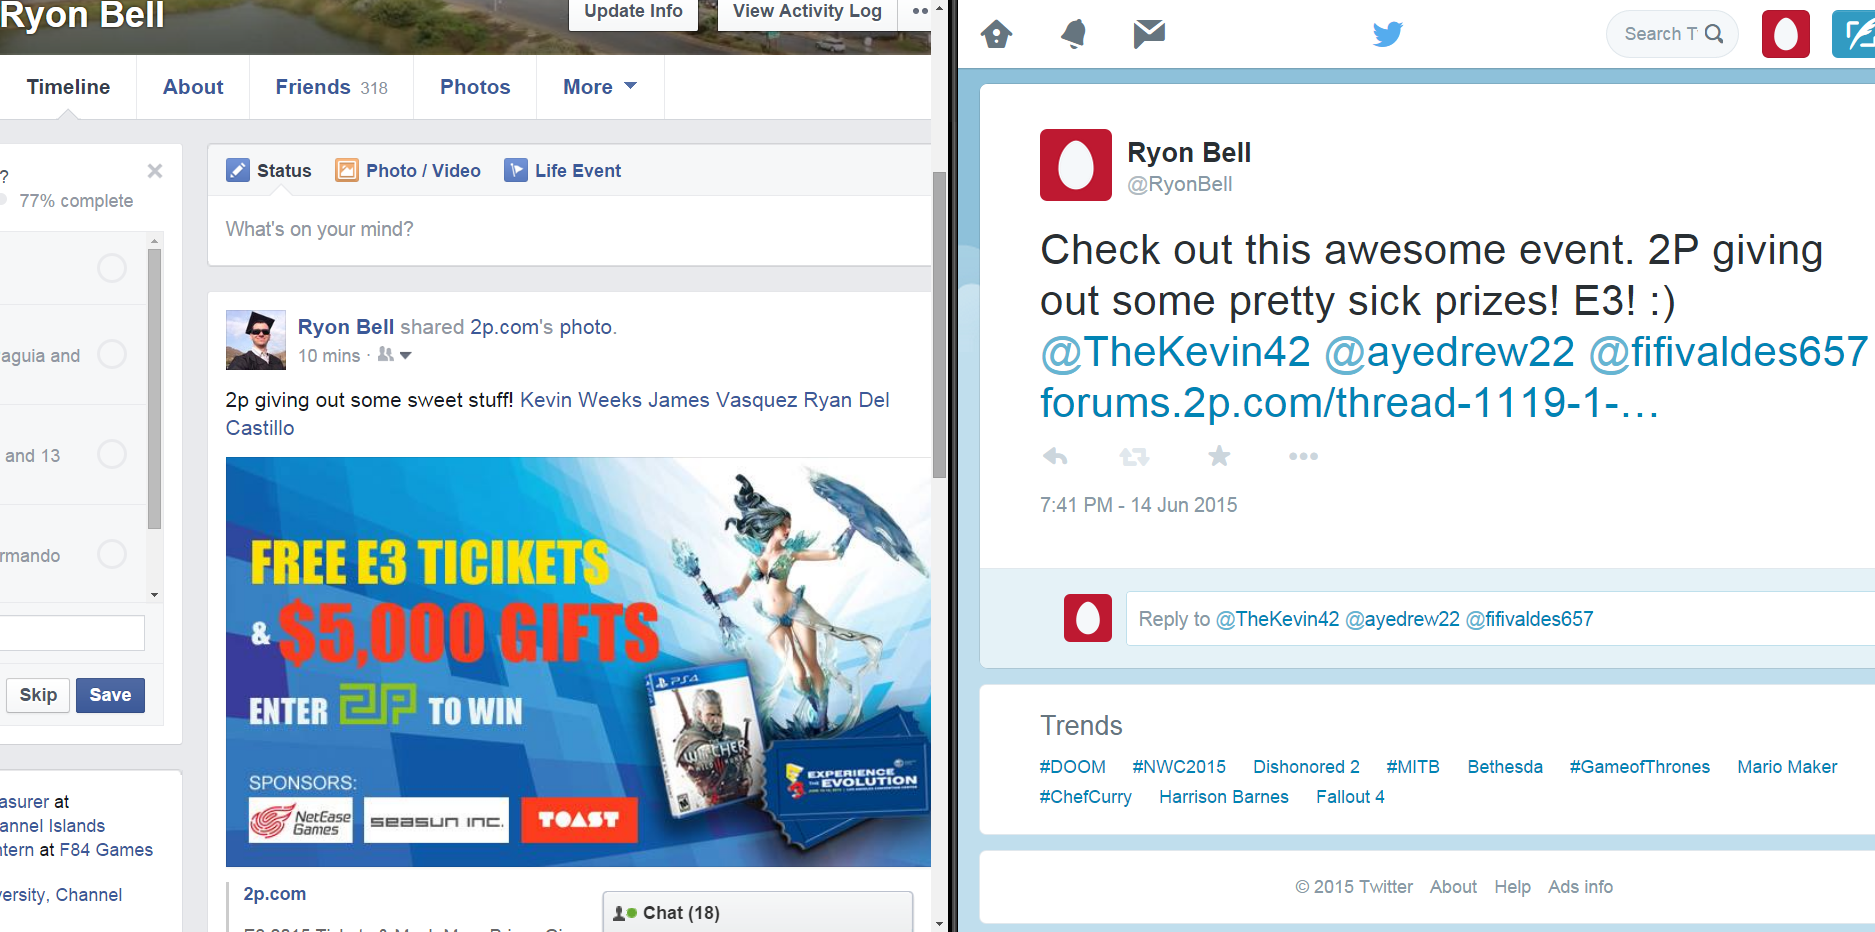
Task: Select the circle next to 'aguia and'
Action: (x=112, y=354)
